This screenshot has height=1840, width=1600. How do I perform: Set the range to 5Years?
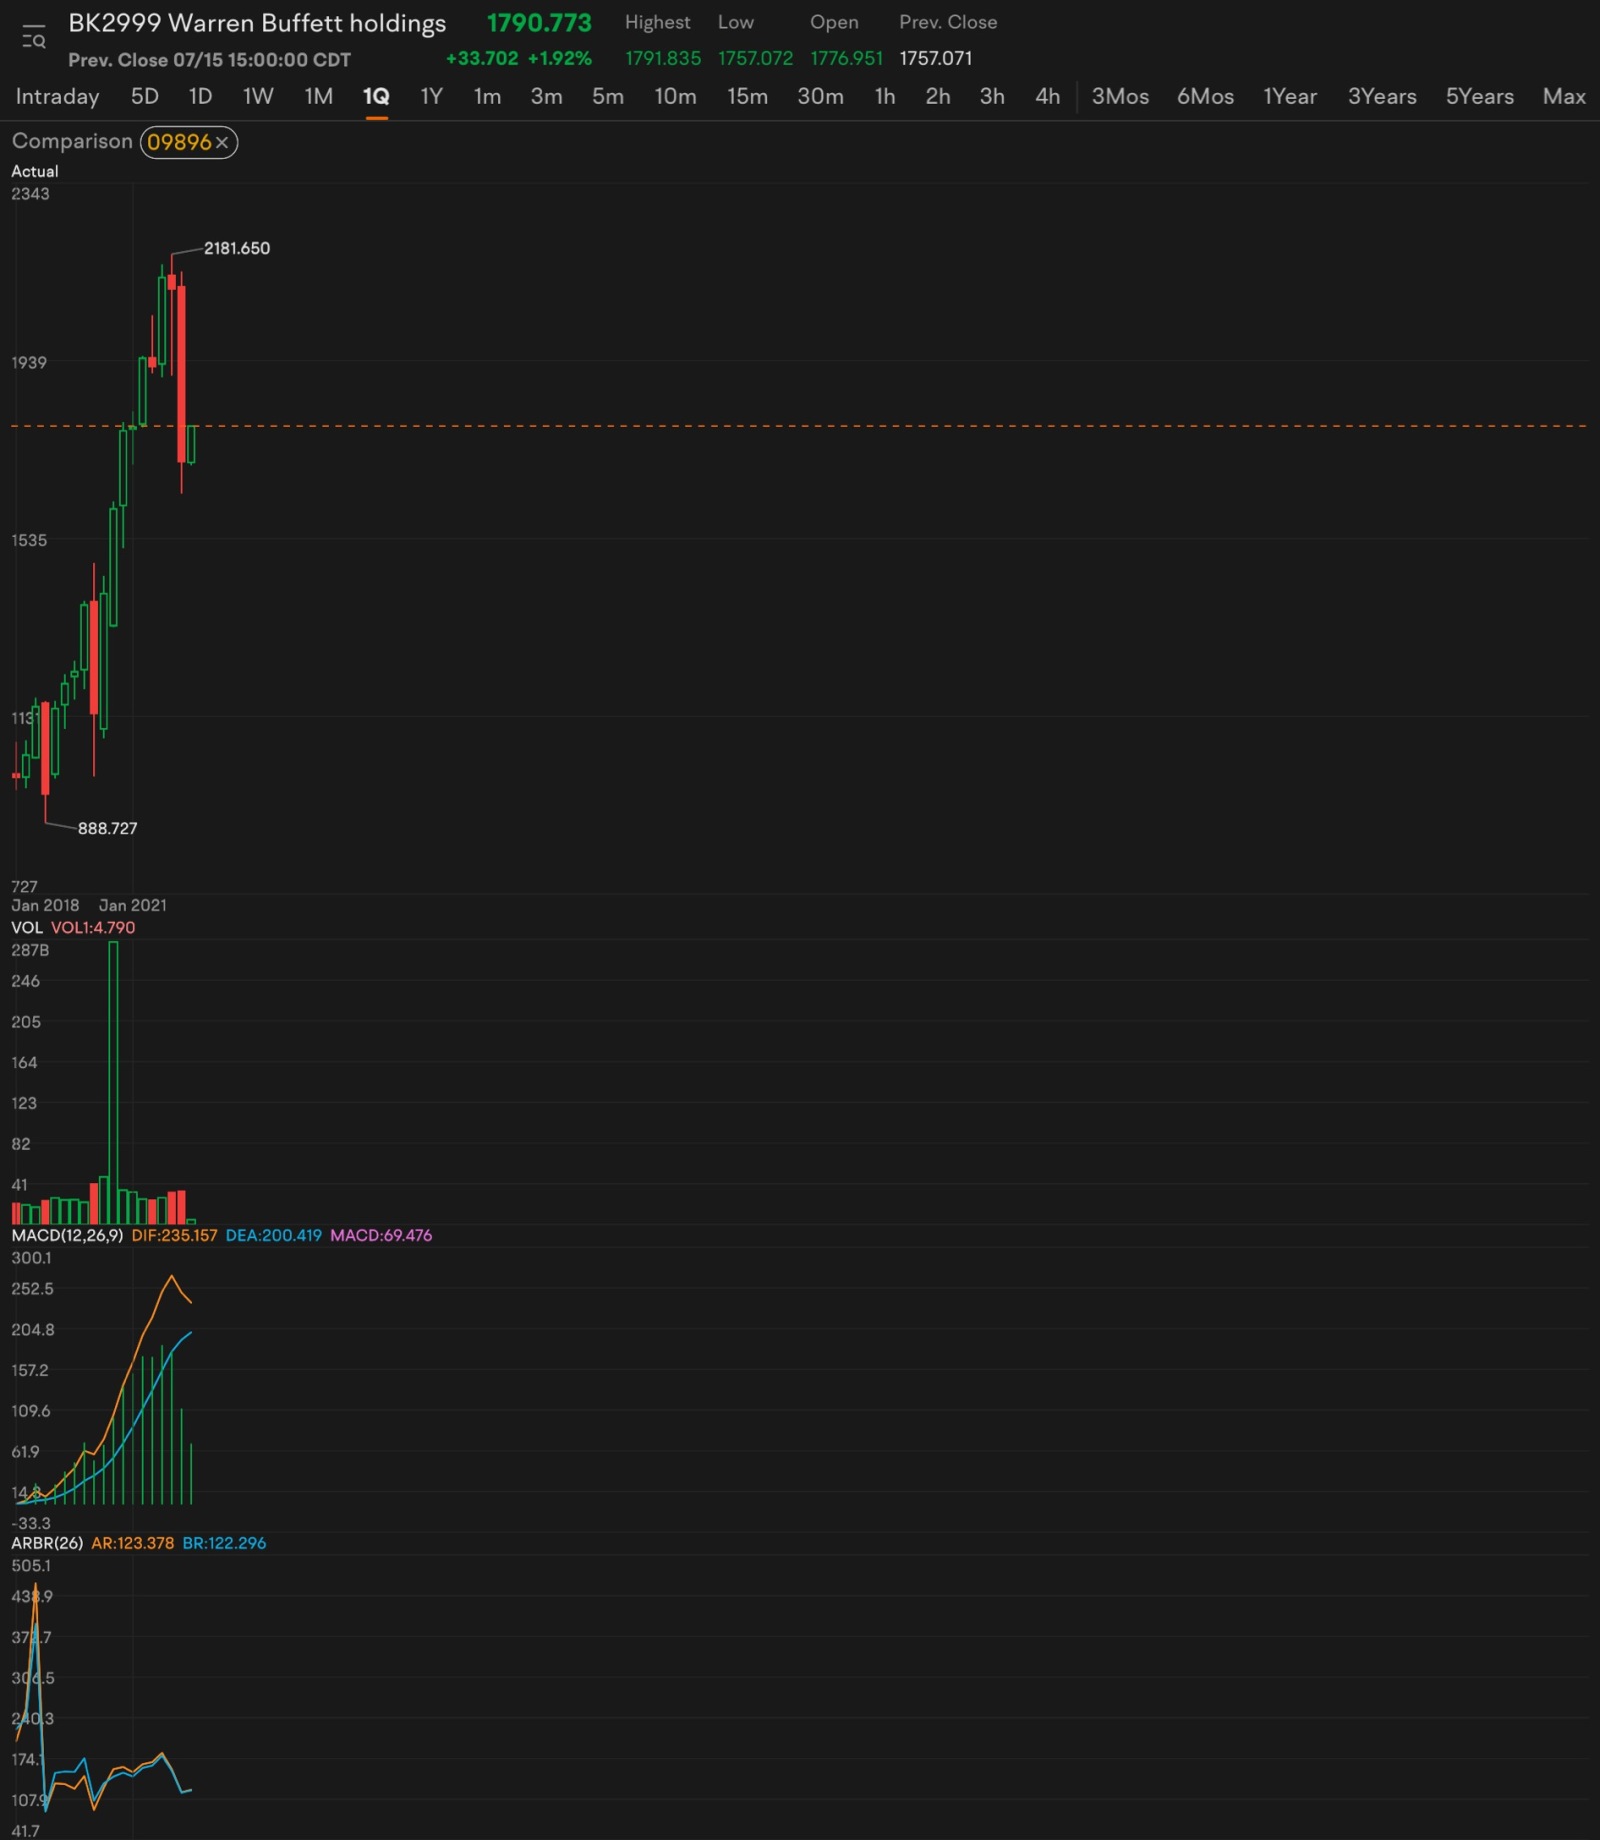pyautogui.click(x=1479, y=97)
